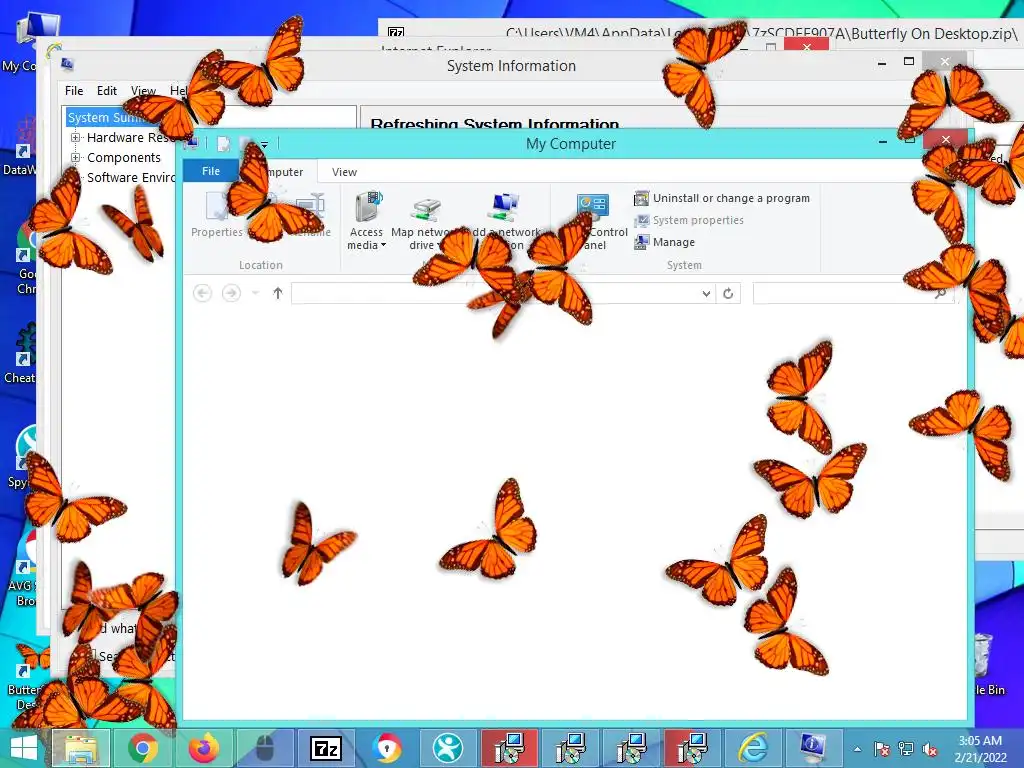Click the Action Center flag icon

pyautogui.click(x=882, y=749)
